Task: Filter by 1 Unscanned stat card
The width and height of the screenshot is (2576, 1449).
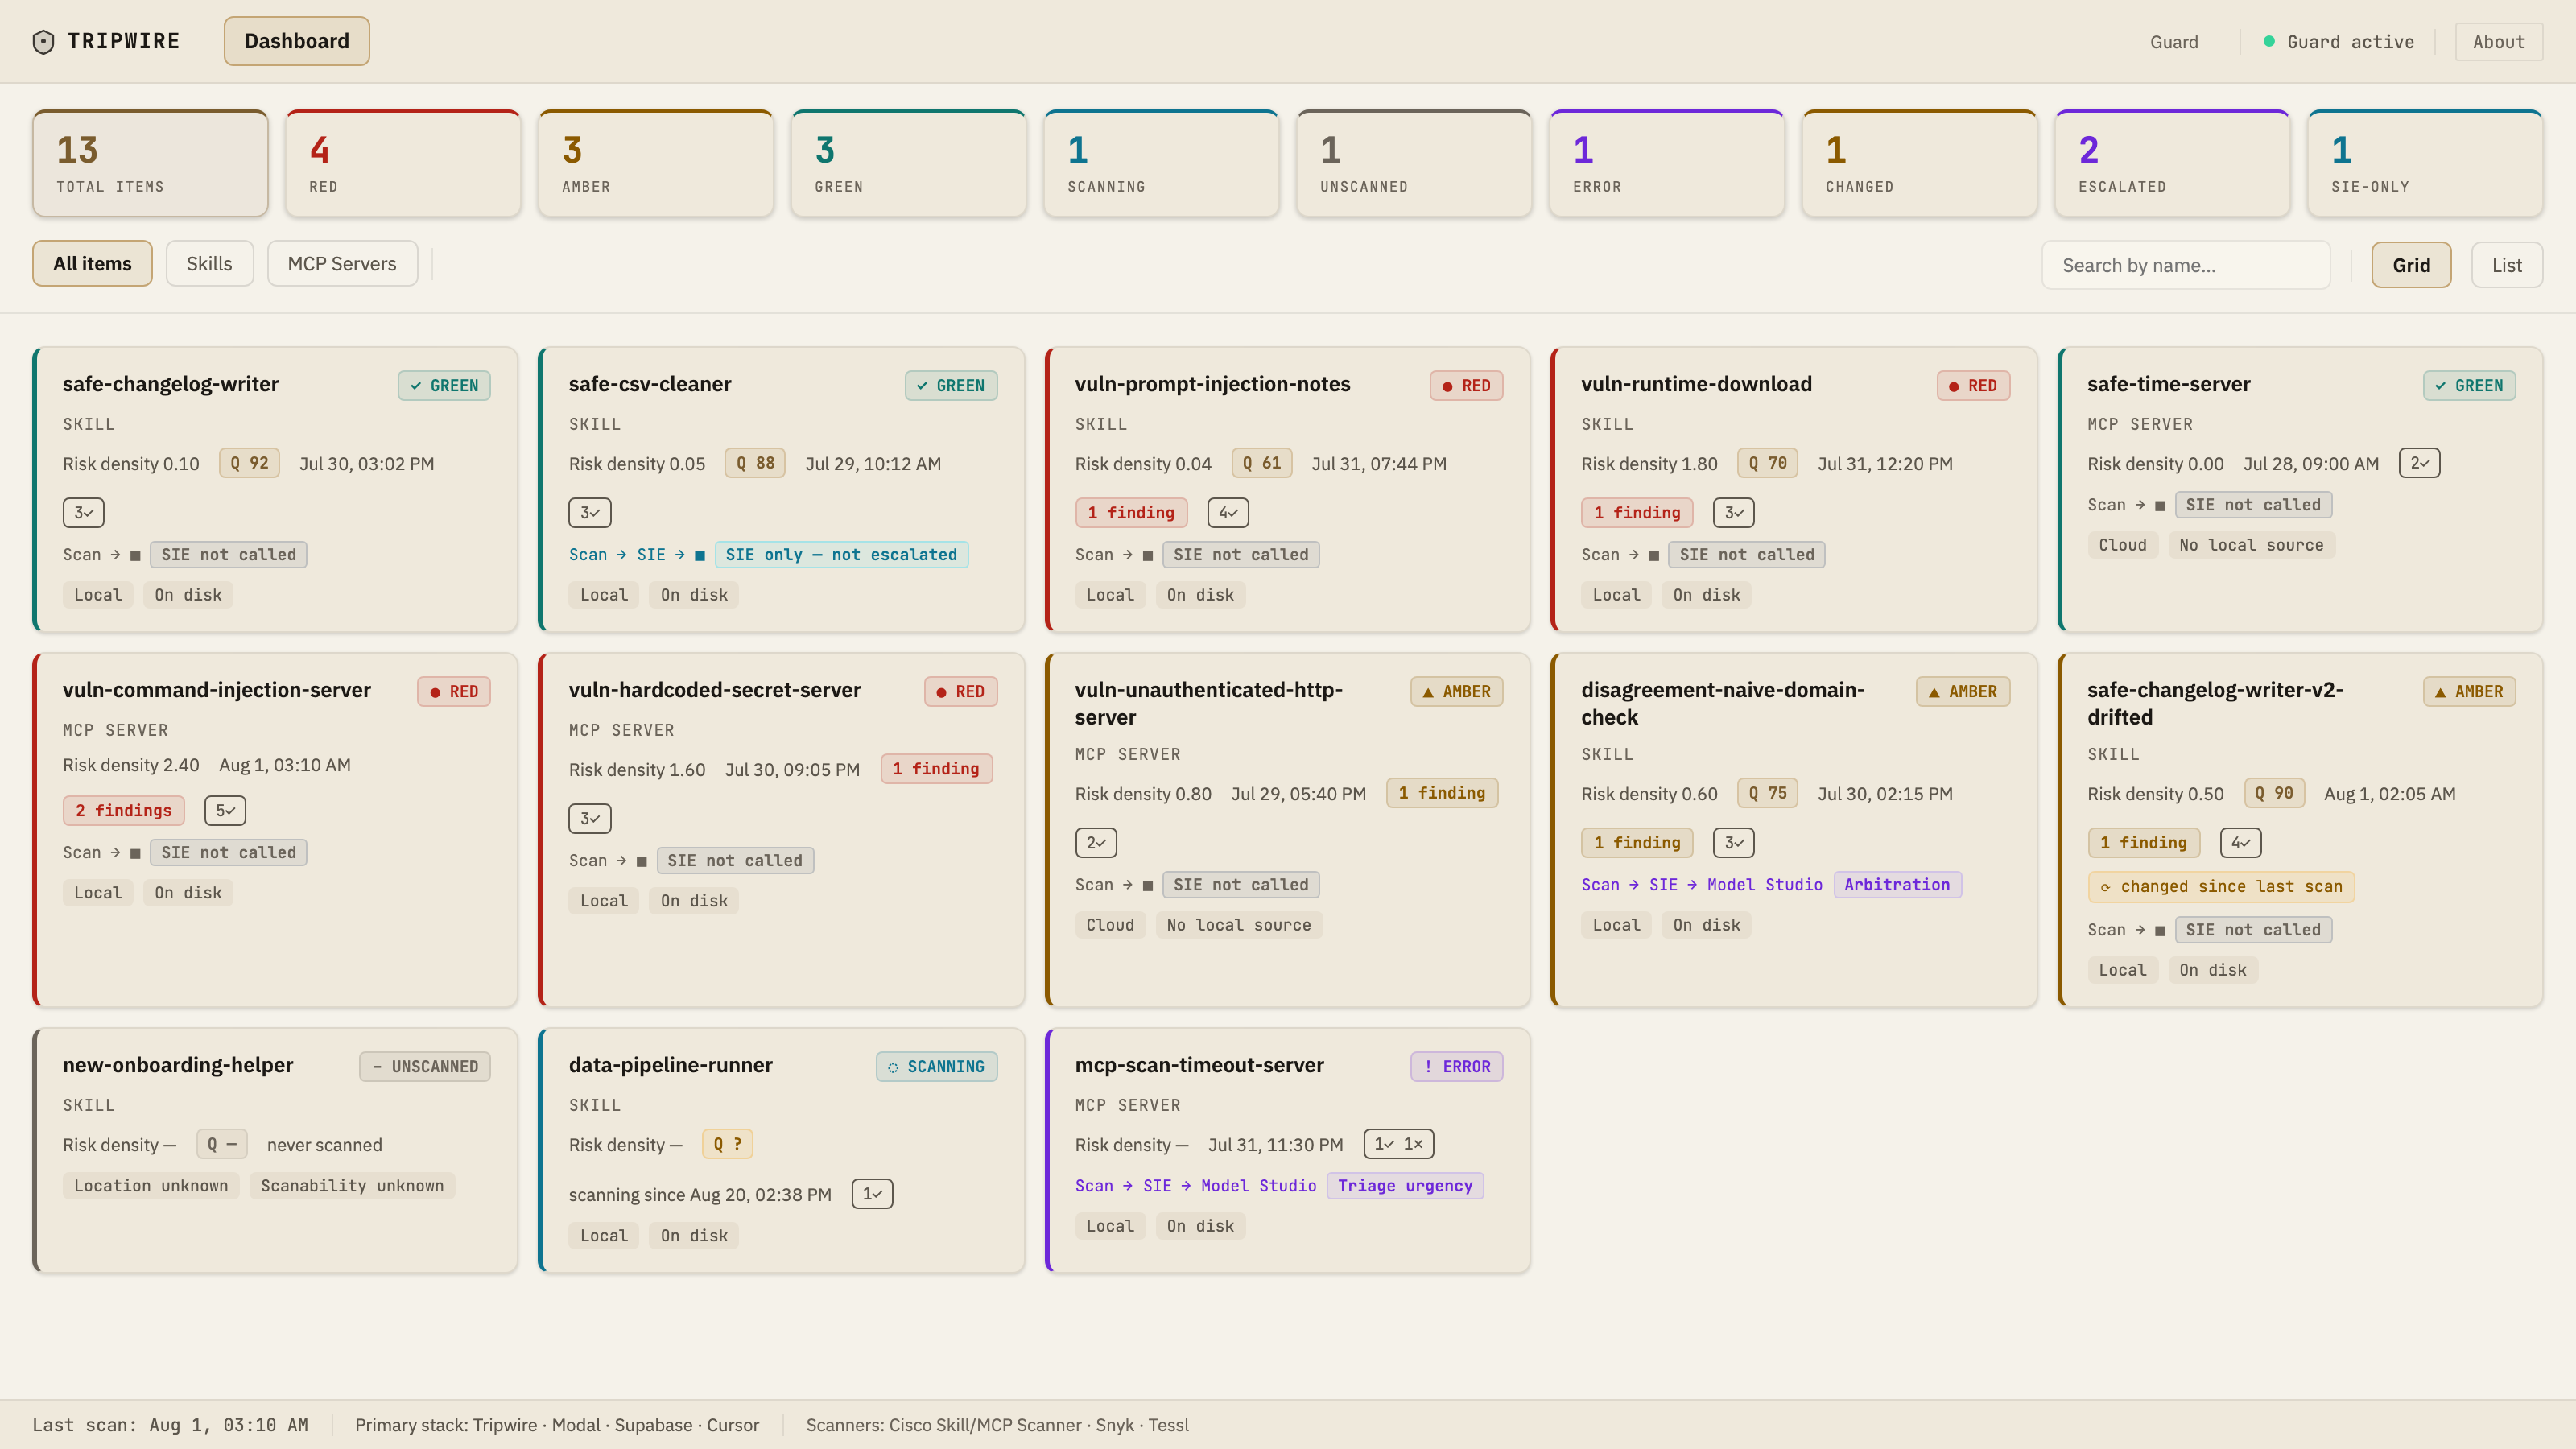Action: (1414, 164)
